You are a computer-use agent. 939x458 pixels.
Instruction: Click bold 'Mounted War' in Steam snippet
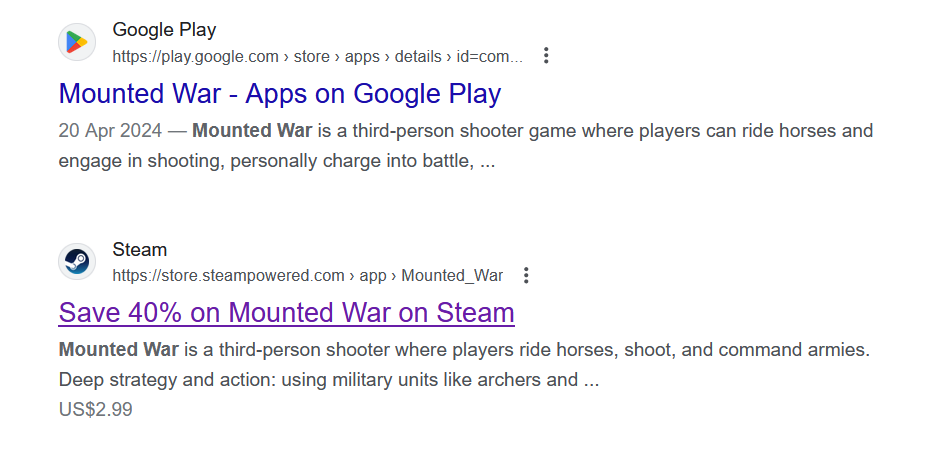pyautogui.click(x=119, y=350)
